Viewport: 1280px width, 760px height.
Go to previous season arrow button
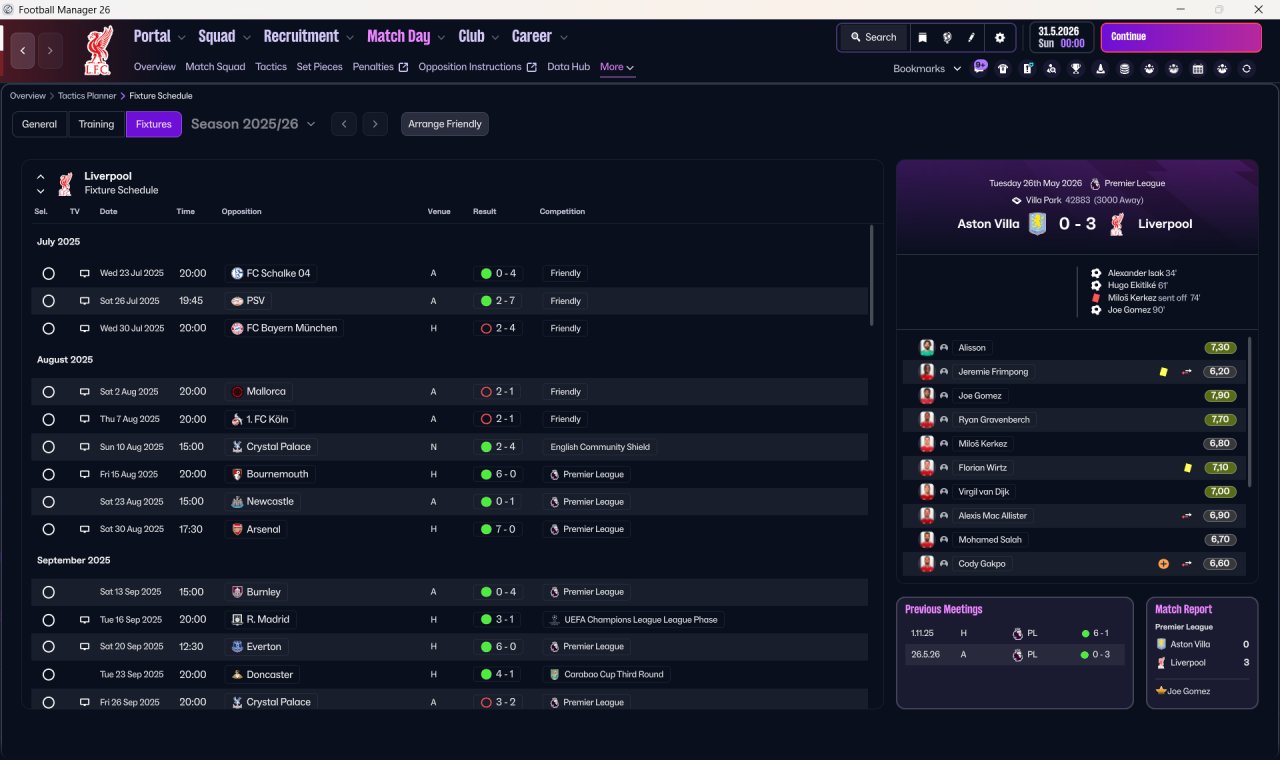tap(344, 124)
